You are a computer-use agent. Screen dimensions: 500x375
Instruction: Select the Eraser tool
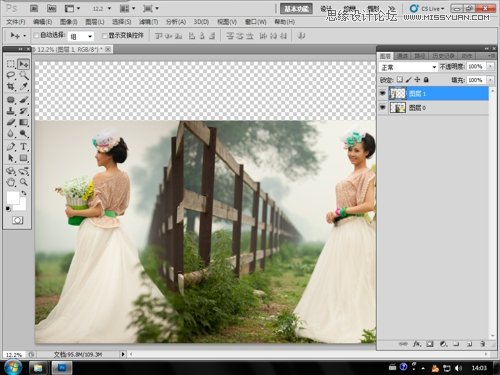coord(11,122)
